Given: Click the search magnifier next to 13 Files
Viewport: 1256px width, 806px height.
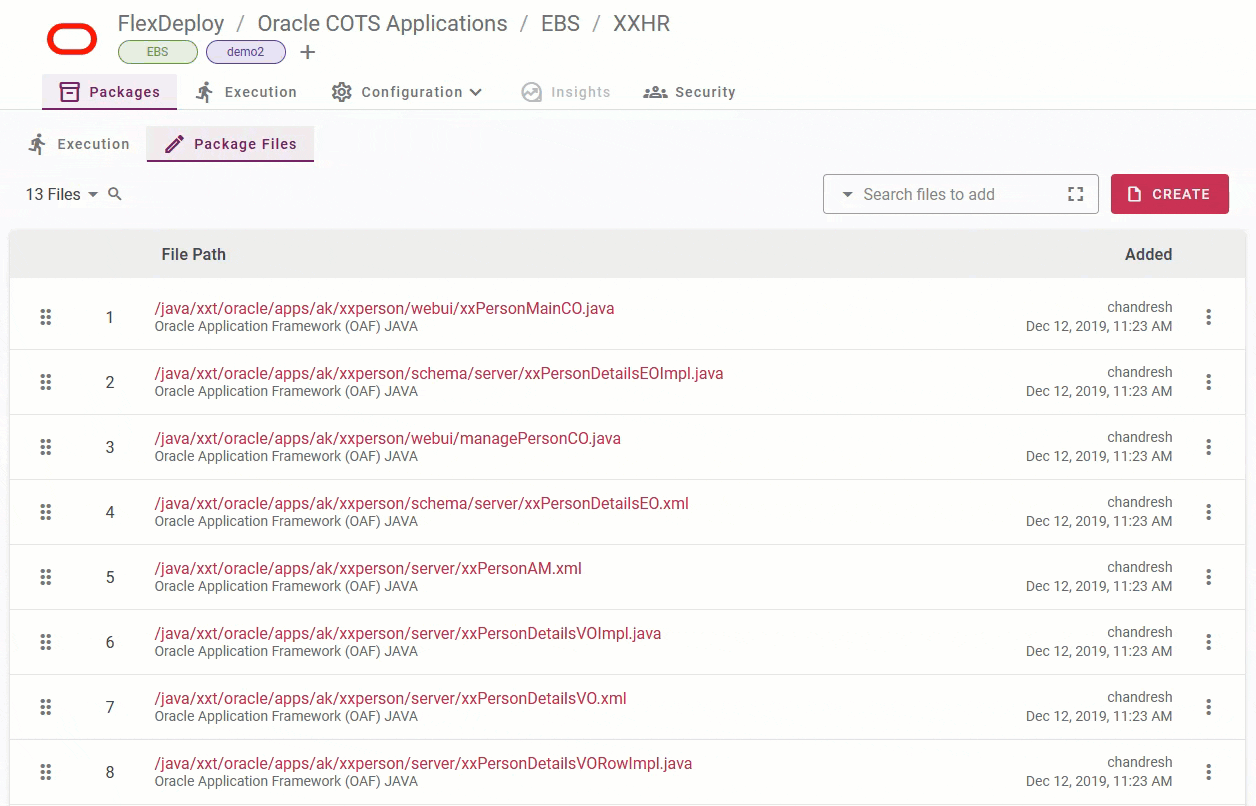Looking at the screenshot, I should click(x=115, y=194).
